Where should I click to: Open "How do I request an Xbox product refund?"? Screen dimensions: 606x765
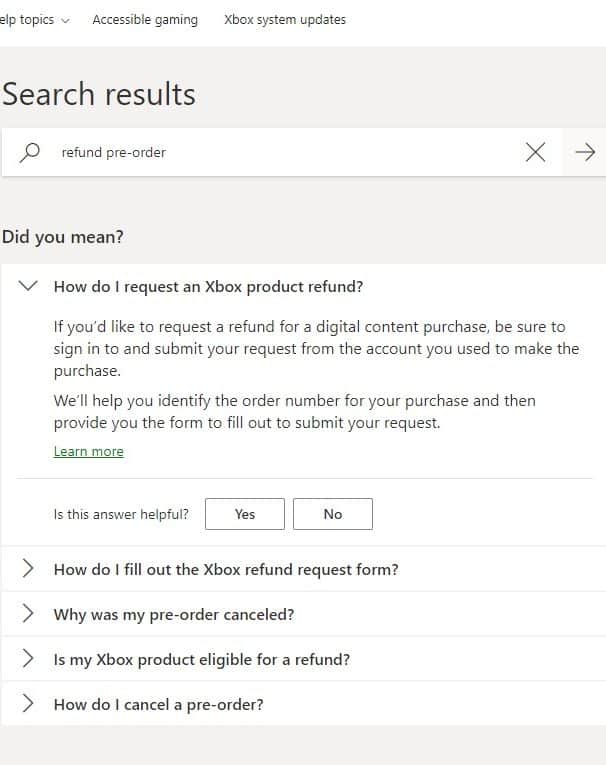click(208, 286)
